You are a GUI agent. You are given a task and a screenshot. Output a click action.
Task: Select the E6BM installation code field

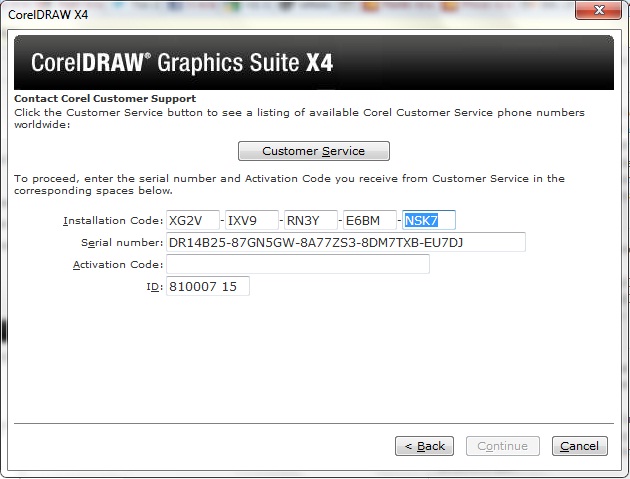370,220
